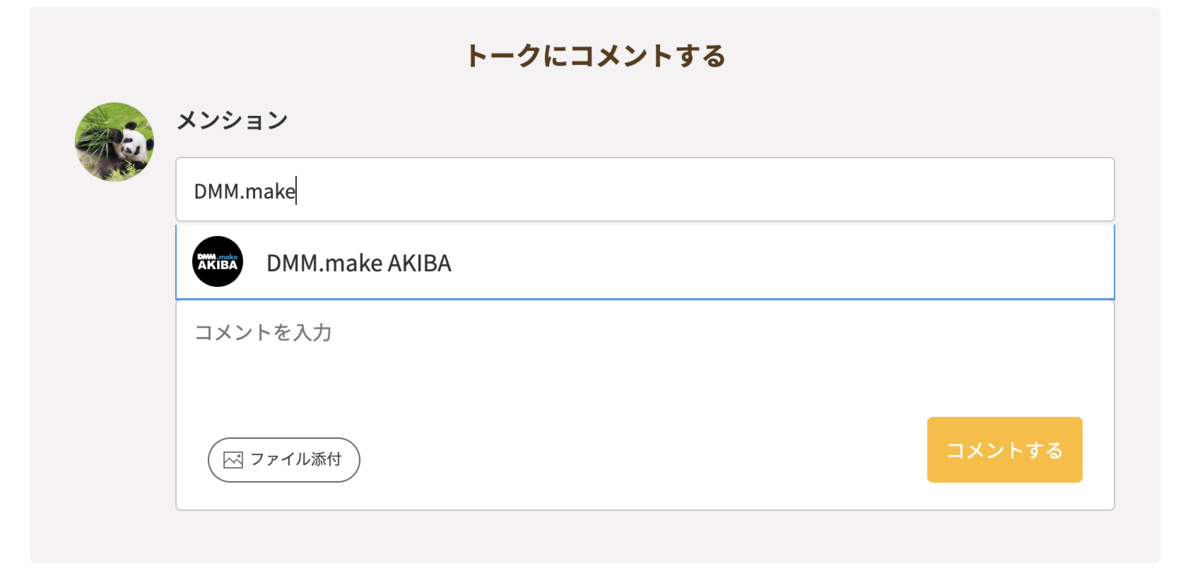Place cursor after typed DMM.make text

point(297,191)
